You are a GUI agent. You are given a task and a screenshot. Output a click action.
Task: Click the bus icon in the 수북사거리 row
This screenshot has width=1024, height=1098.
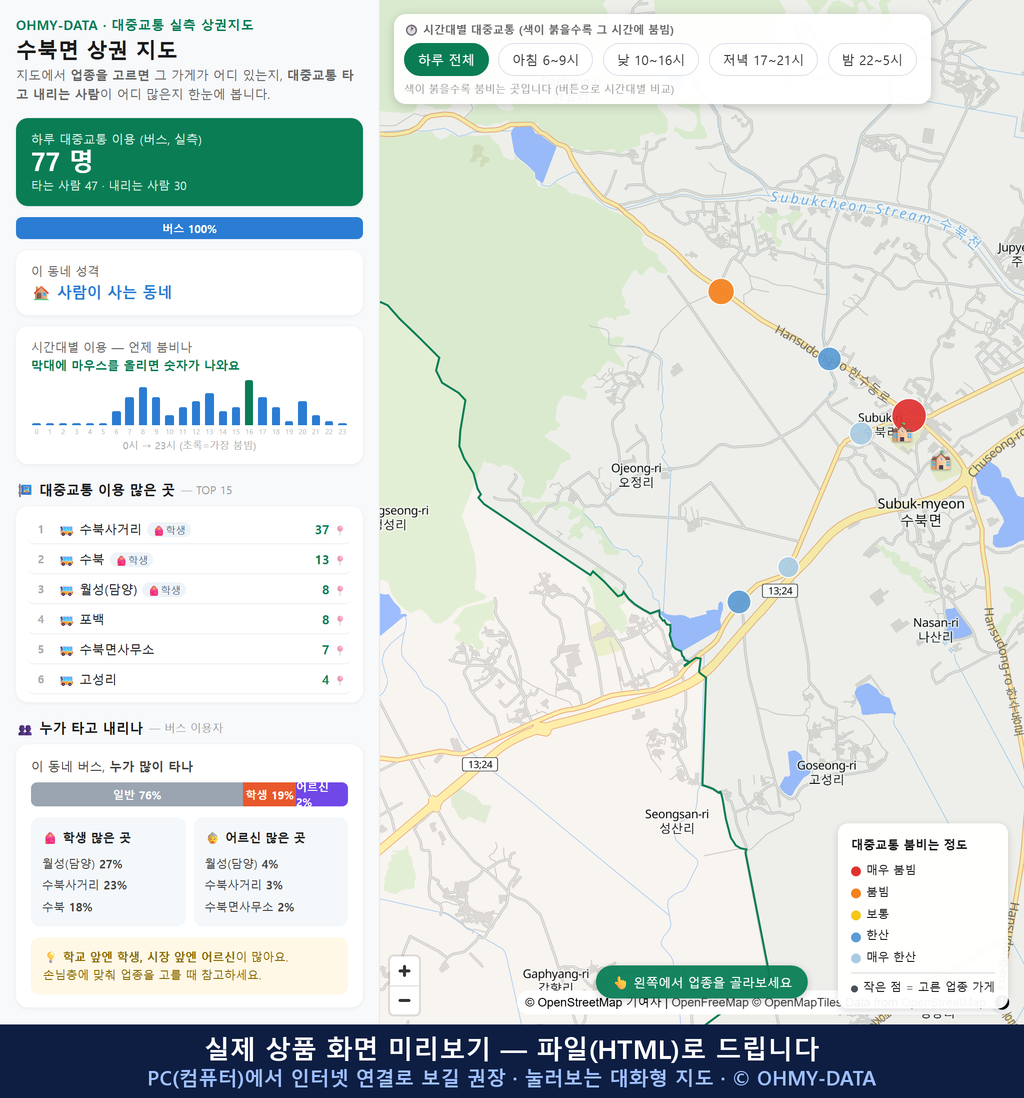click(67, 530)
